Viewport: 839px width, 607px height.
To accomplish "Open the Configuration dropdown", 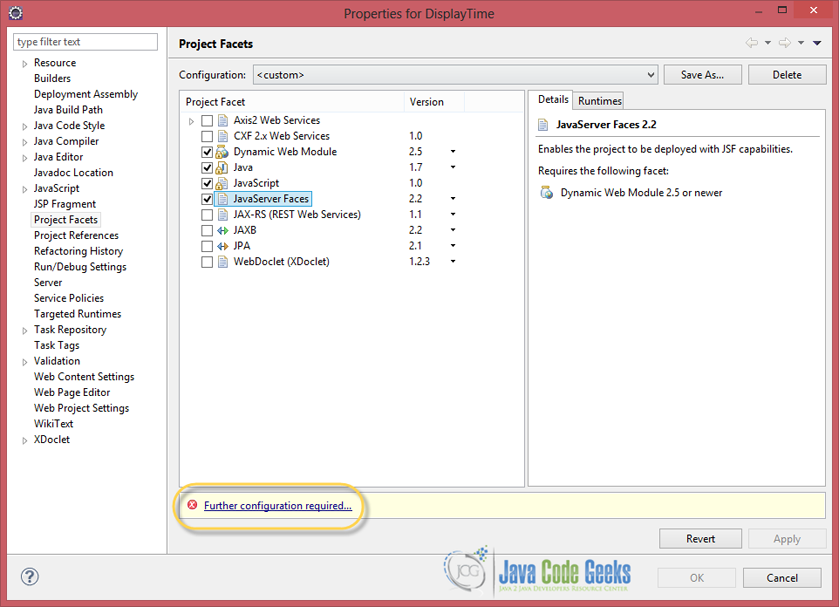I will click(x=455, y=75).
